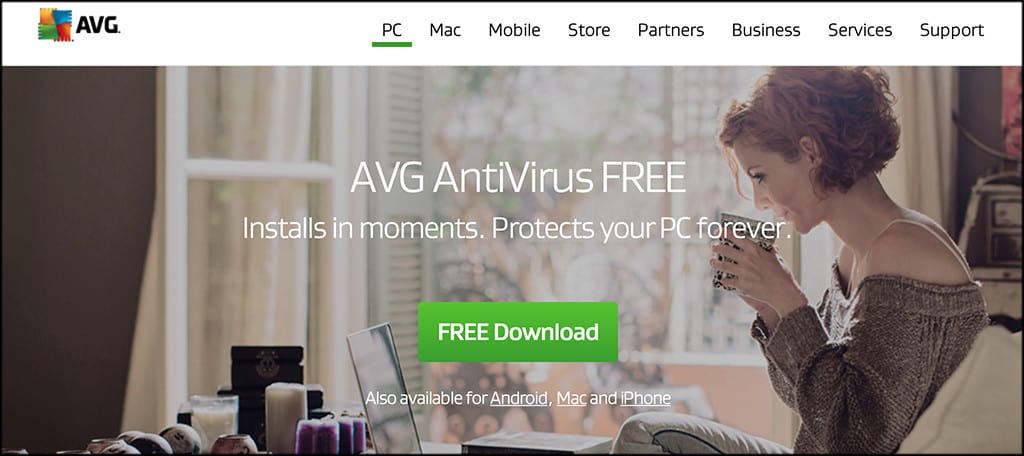The image size is (1024, 456).
Task: Select Services in the top navigation
Action: pos(860,30)
